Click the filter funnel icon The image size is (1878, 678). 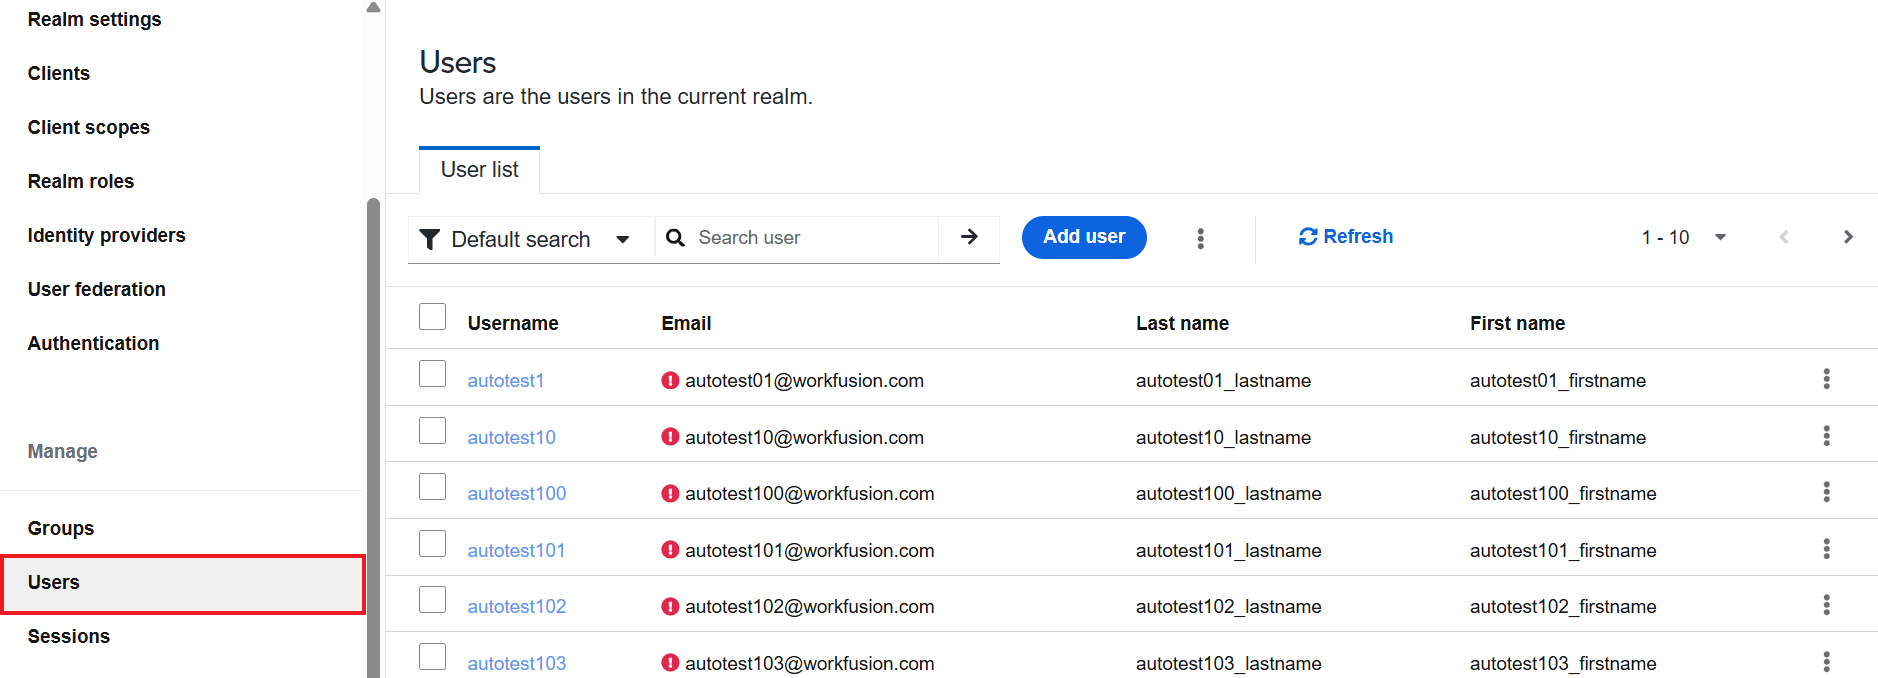coord(430,239)
